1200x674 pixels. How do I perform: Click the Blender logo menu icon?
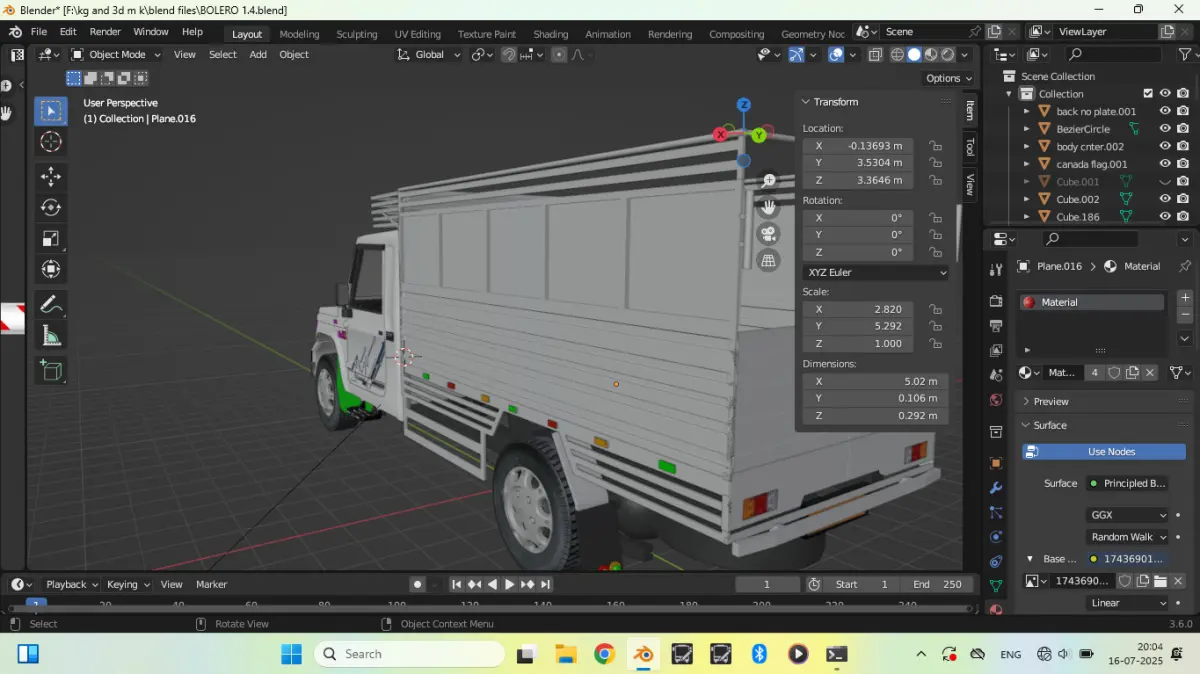pyautogui.click(x=15, y=32)
